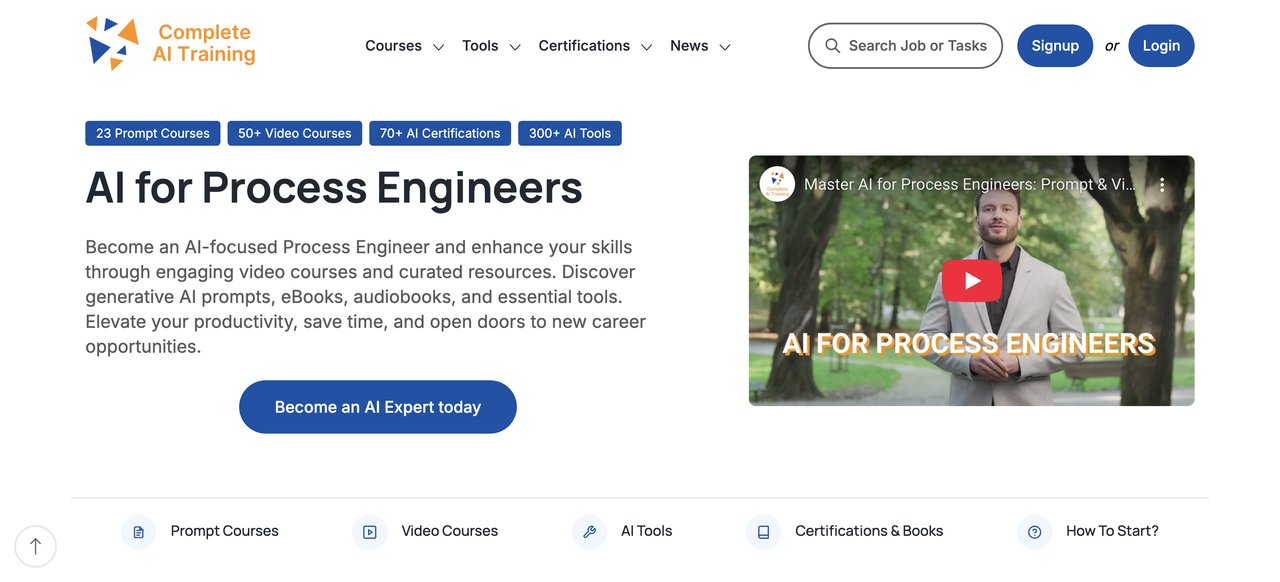1280x582 pixels.
Task: Click the 300+ AI Tools badge
Action: tap(570, 133)
